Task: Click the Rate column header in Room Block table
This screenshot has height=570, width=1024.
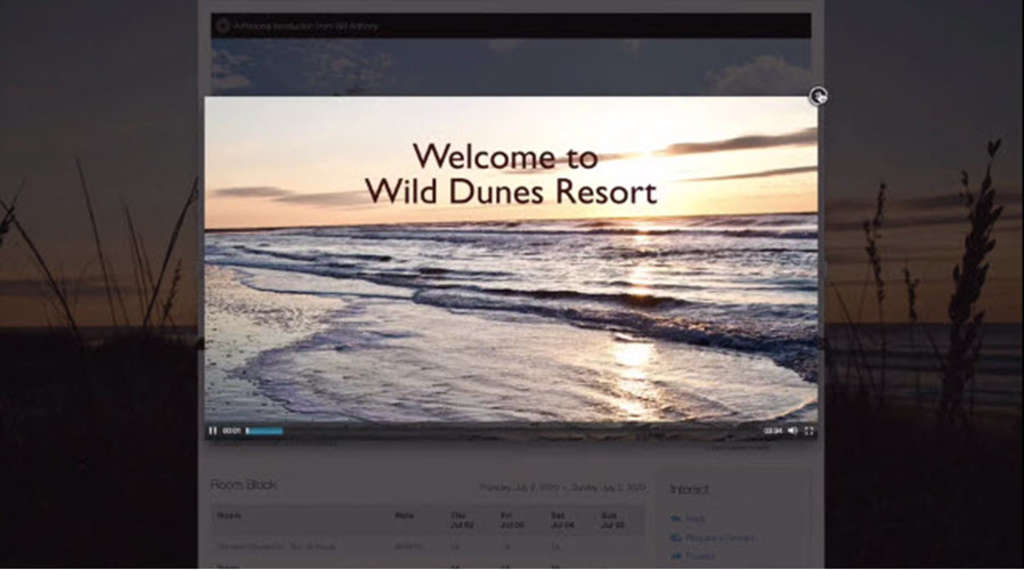Action: [x=403, y=516]
